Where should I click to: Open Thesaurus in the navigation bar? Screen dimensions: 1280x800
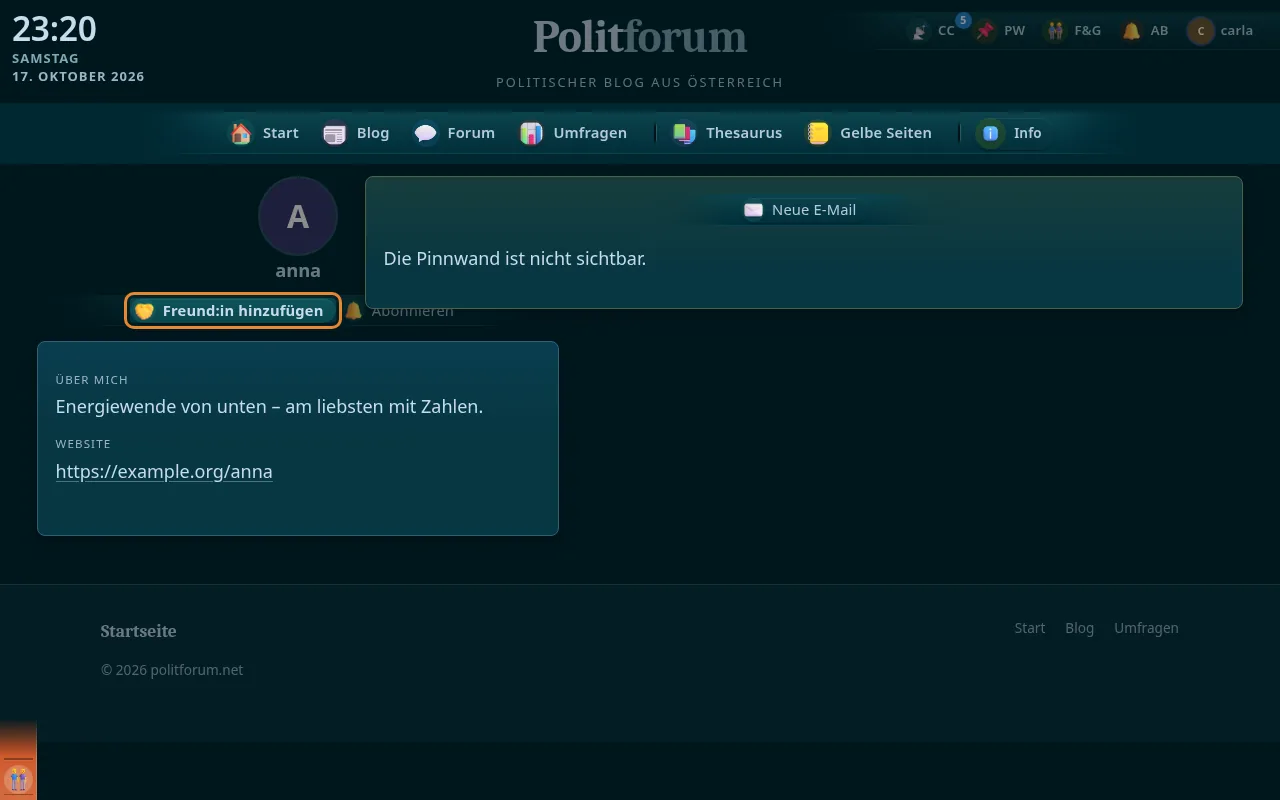pos(744,133)
